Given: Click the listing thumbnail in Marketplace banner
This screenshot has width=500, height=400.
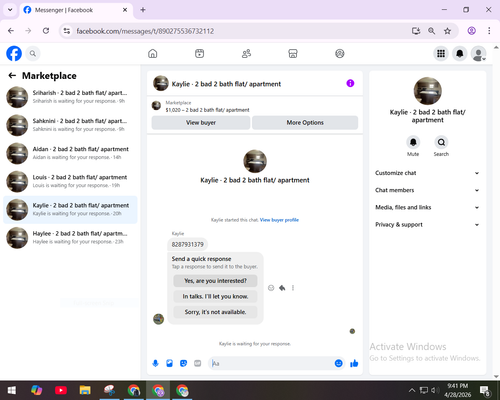Looking at the screenshot, I should (156, 106).
